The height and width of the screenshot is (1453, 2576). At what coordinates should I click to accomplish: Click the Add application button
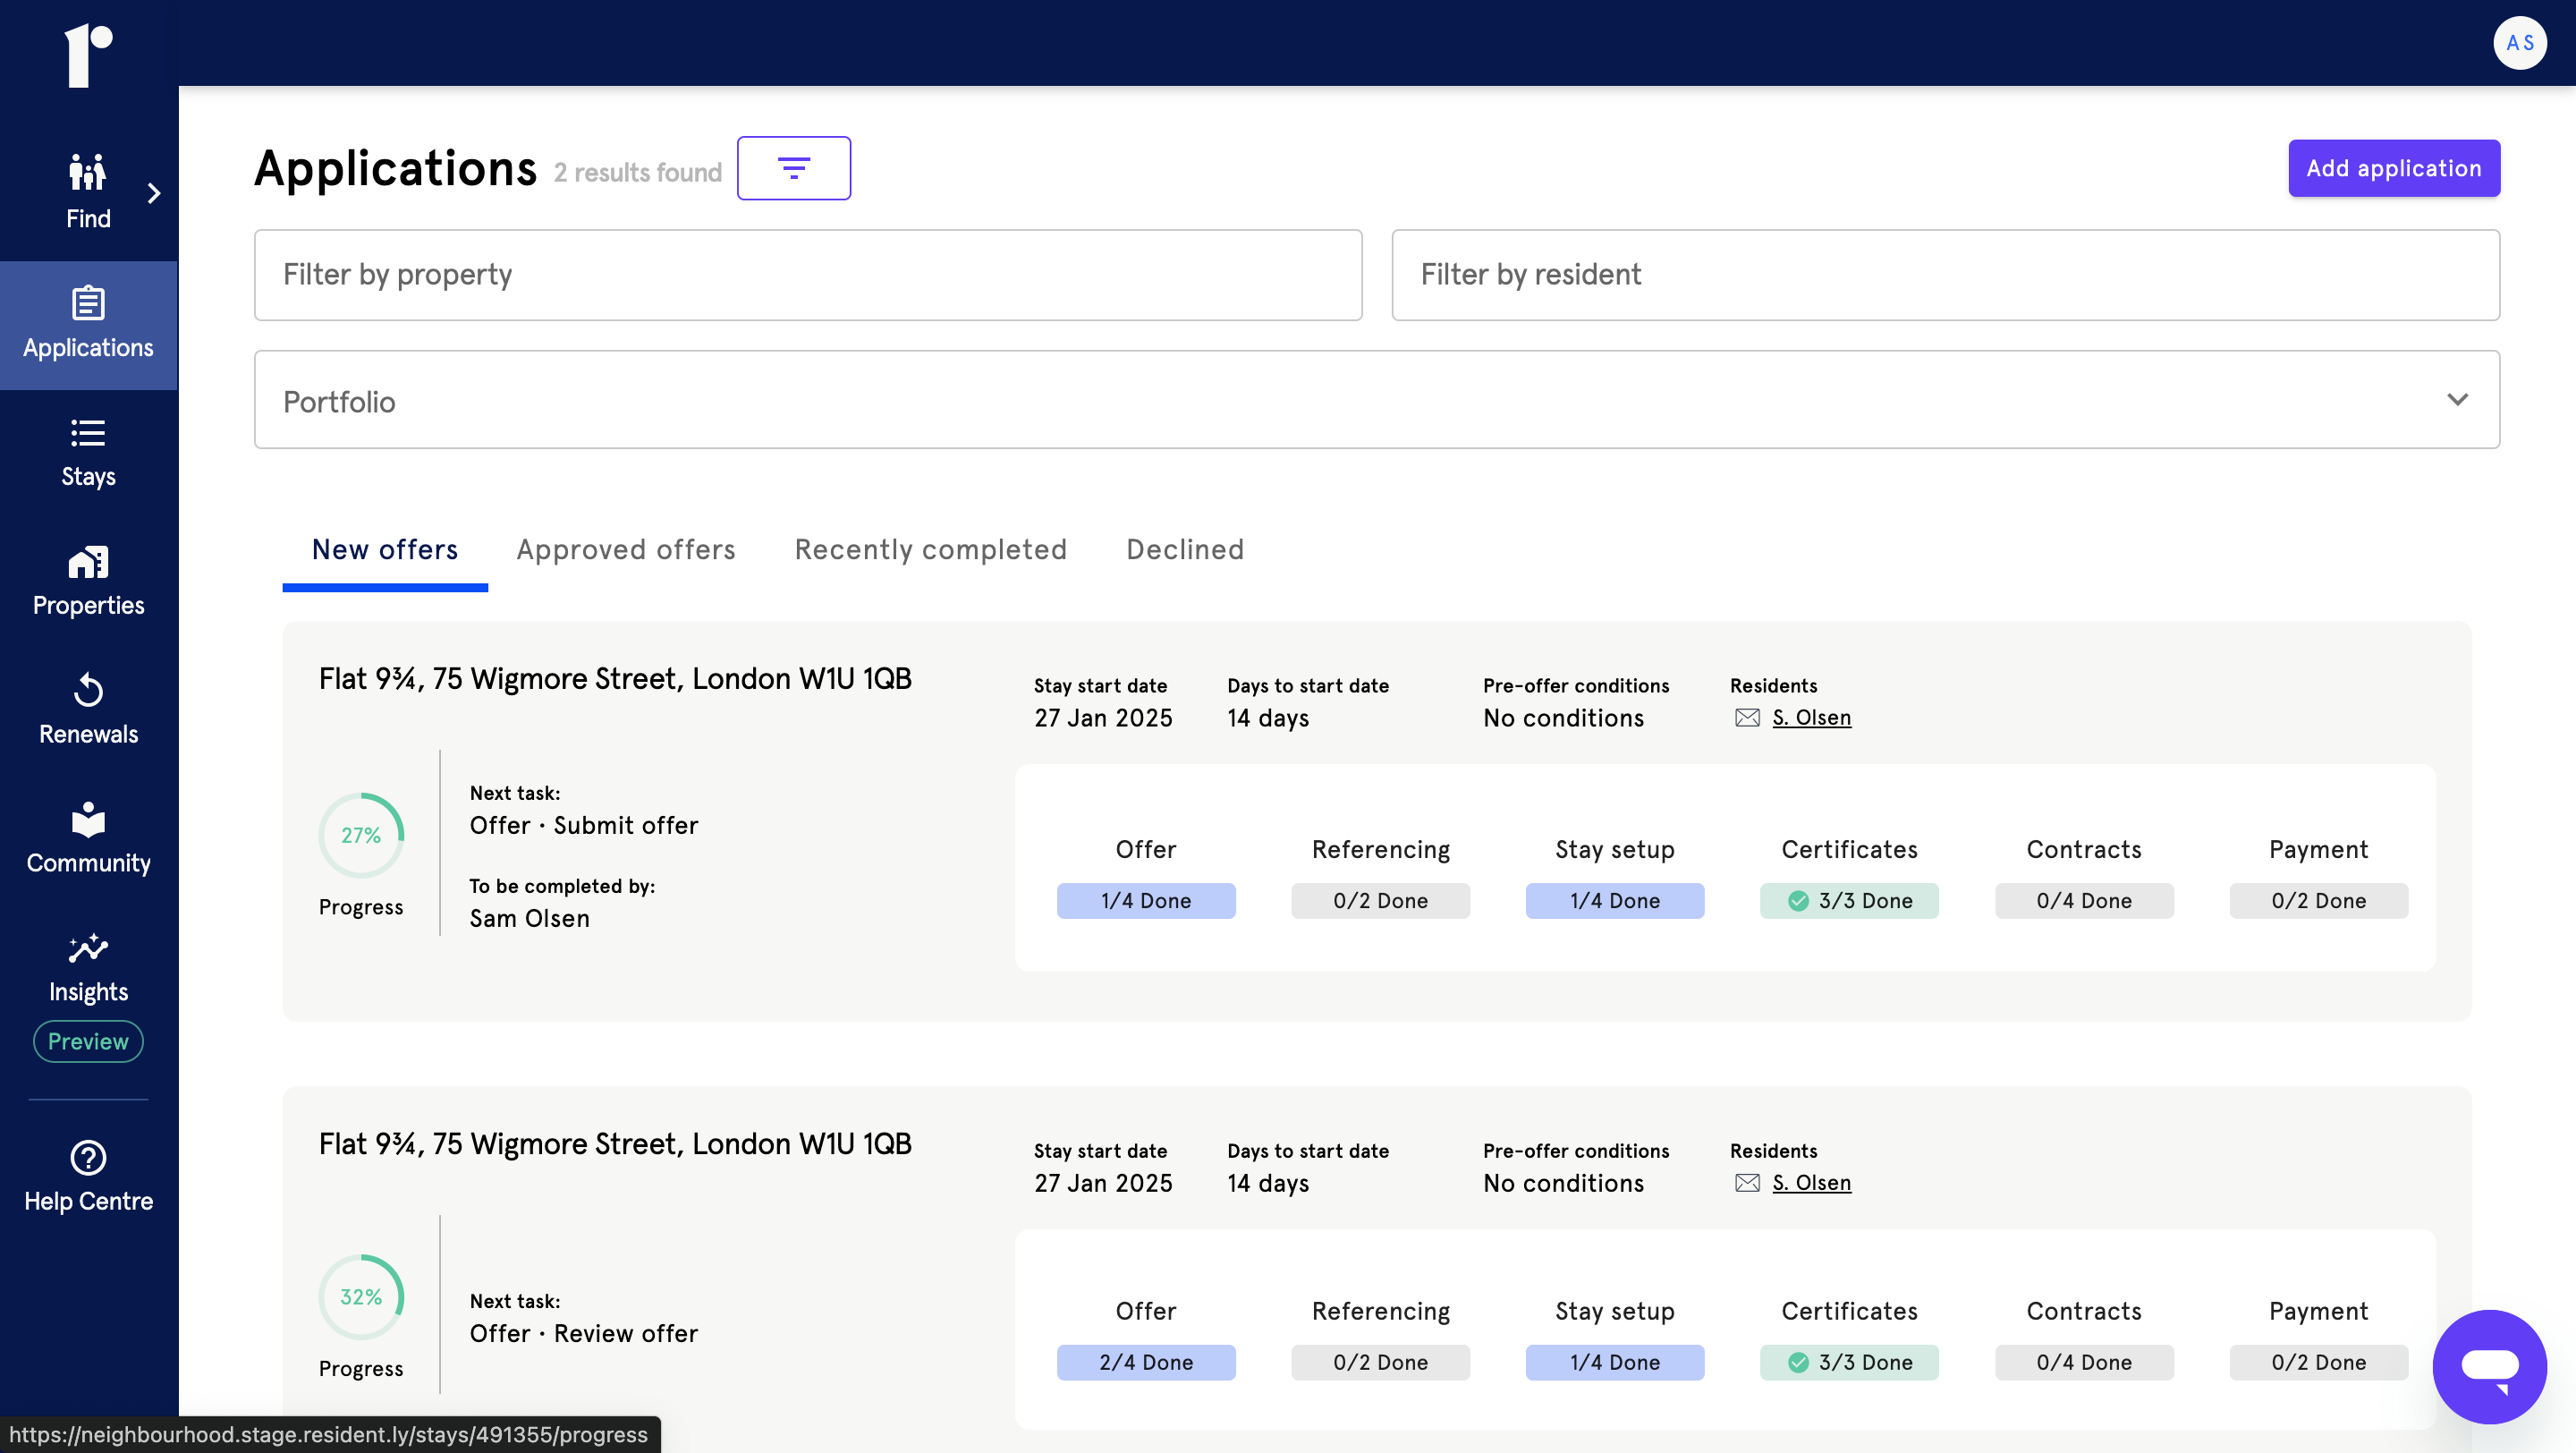point(2393,168)
